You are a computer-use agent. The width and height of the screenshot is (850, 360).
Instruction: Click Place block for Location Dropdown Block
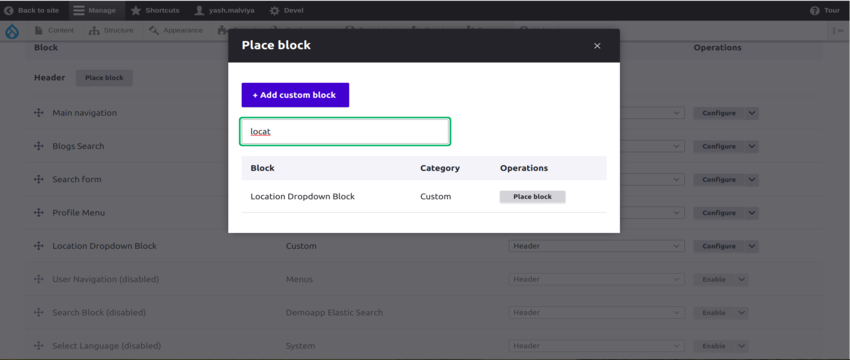tap(532, 197)
